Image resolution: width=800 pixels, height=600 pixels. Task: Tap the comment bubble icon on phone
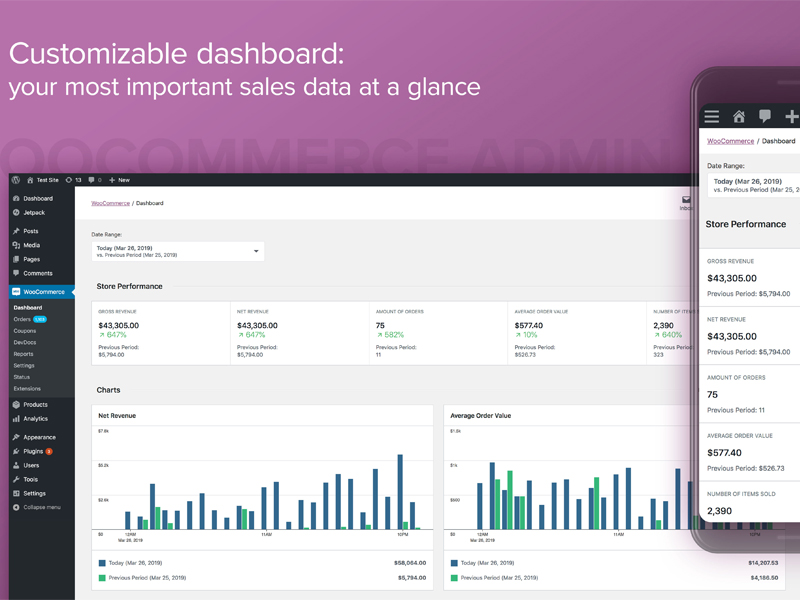[x=765, y=116]
